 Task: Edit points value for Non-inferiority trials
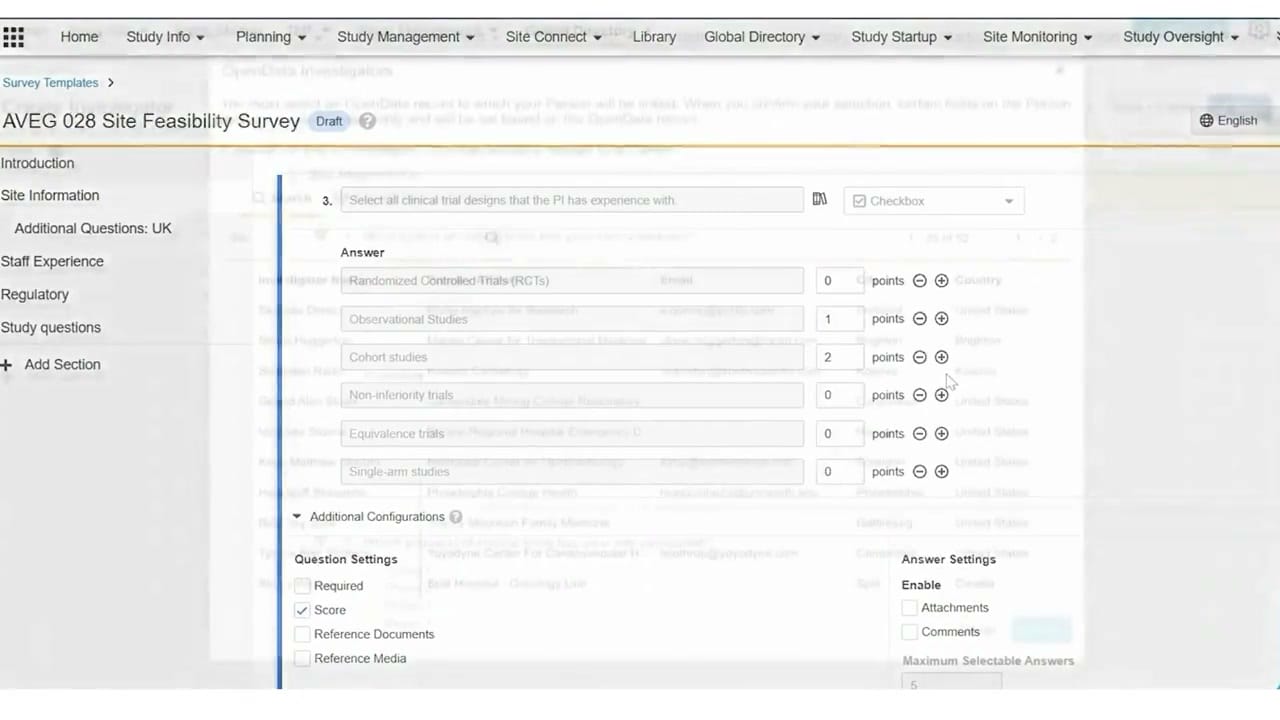click(838, 395)
